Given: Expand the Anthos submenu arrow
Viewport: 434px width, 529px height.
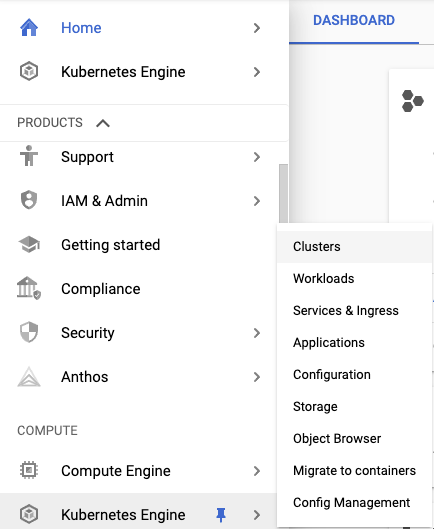Looking at the screenshot, I should 257,377.
